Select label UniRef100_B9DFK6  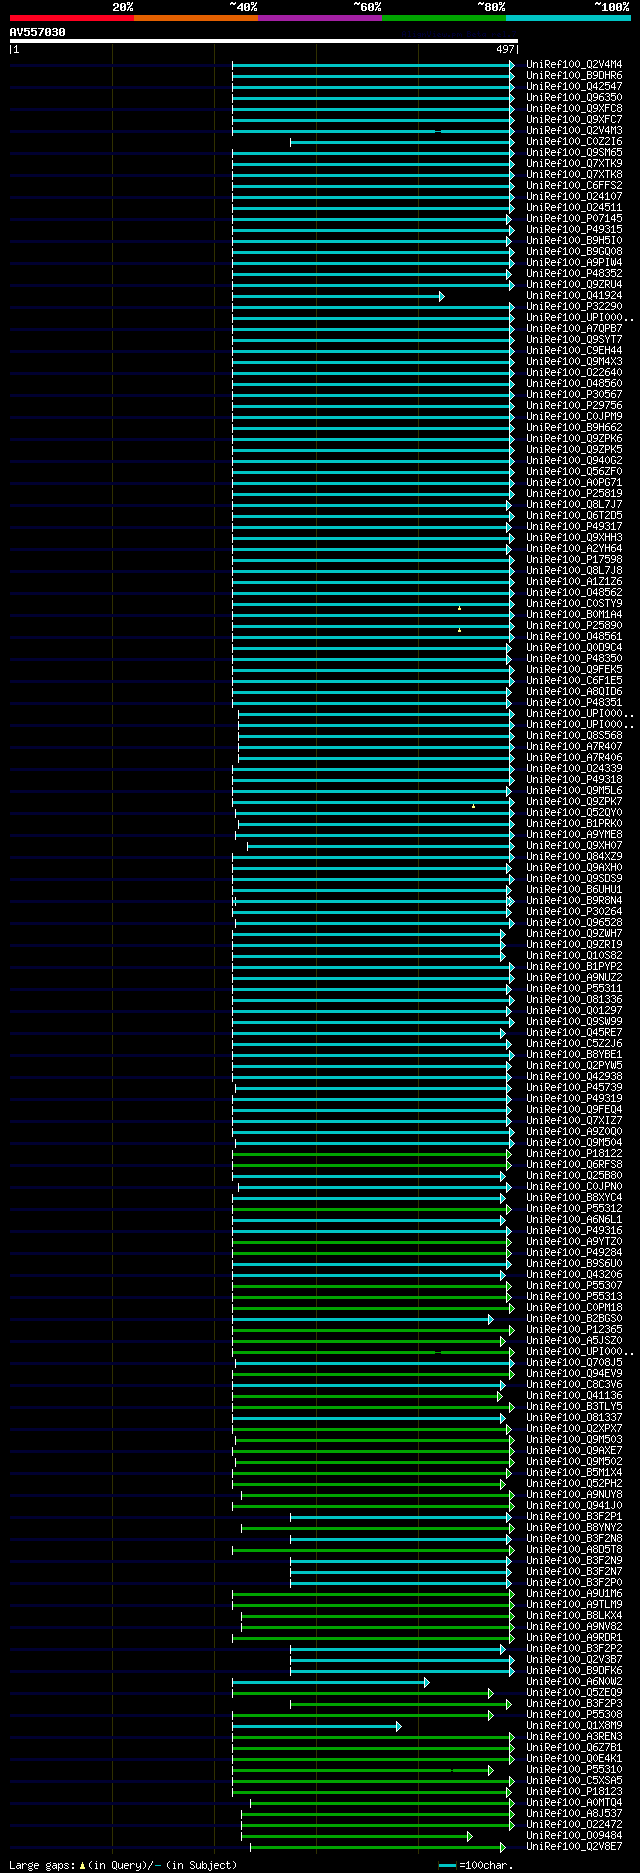click(574, 1670)
